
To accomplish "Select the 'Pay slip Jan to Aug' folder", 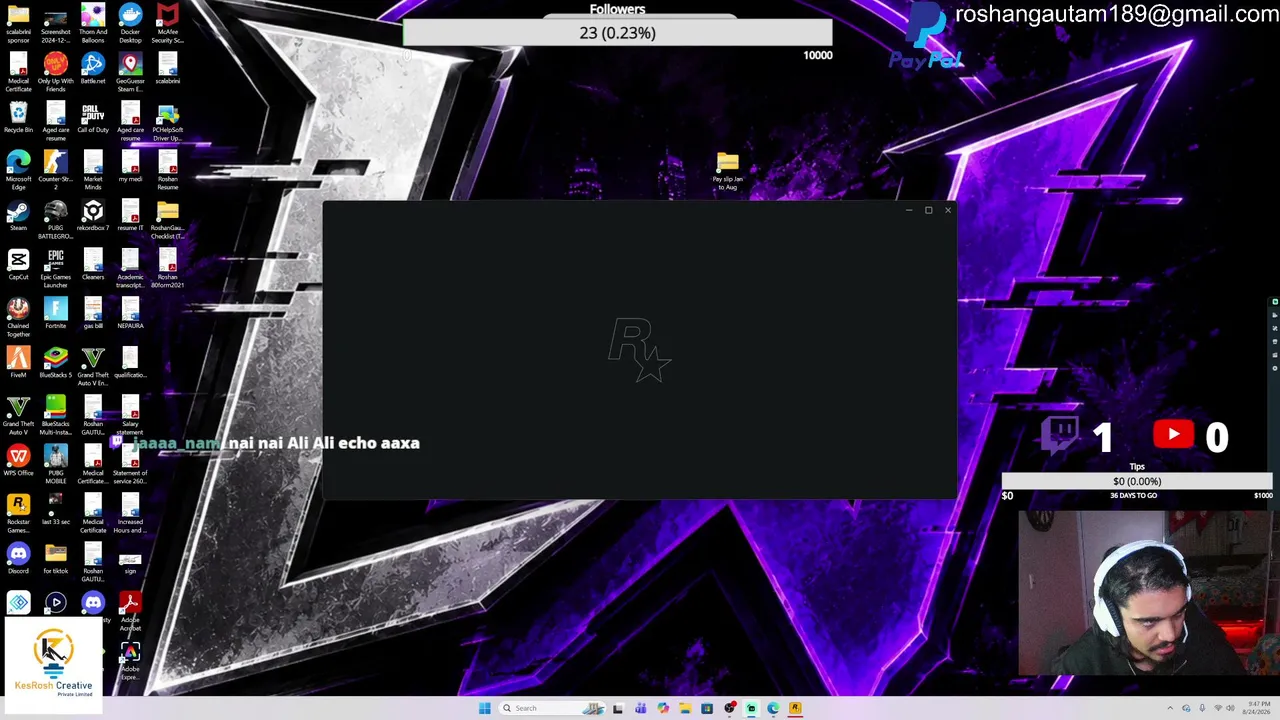I will click(727, 163).
